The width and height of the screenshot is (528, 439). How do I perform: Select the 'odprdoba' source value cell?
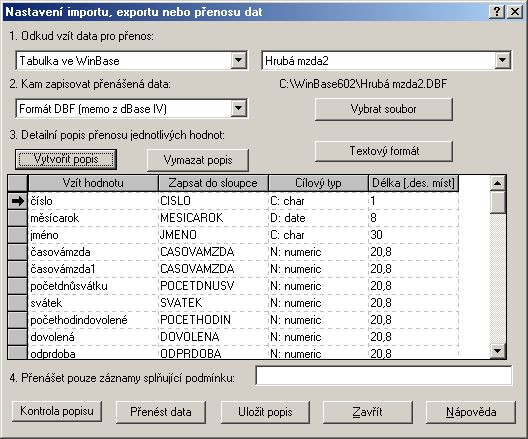coord(93,352)
